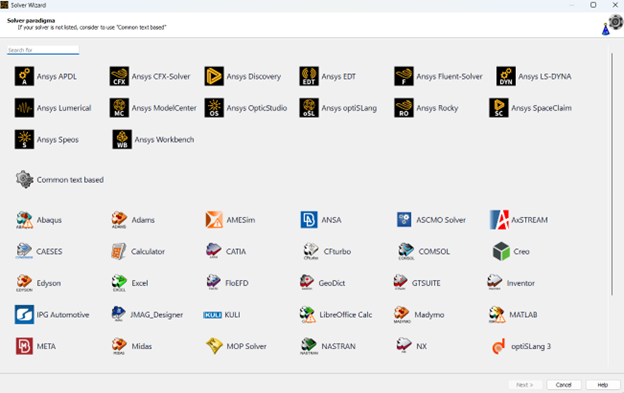Viewport: 624px width, 393px height.
Task: Select the CATIA icon
Action: (214, 251)
